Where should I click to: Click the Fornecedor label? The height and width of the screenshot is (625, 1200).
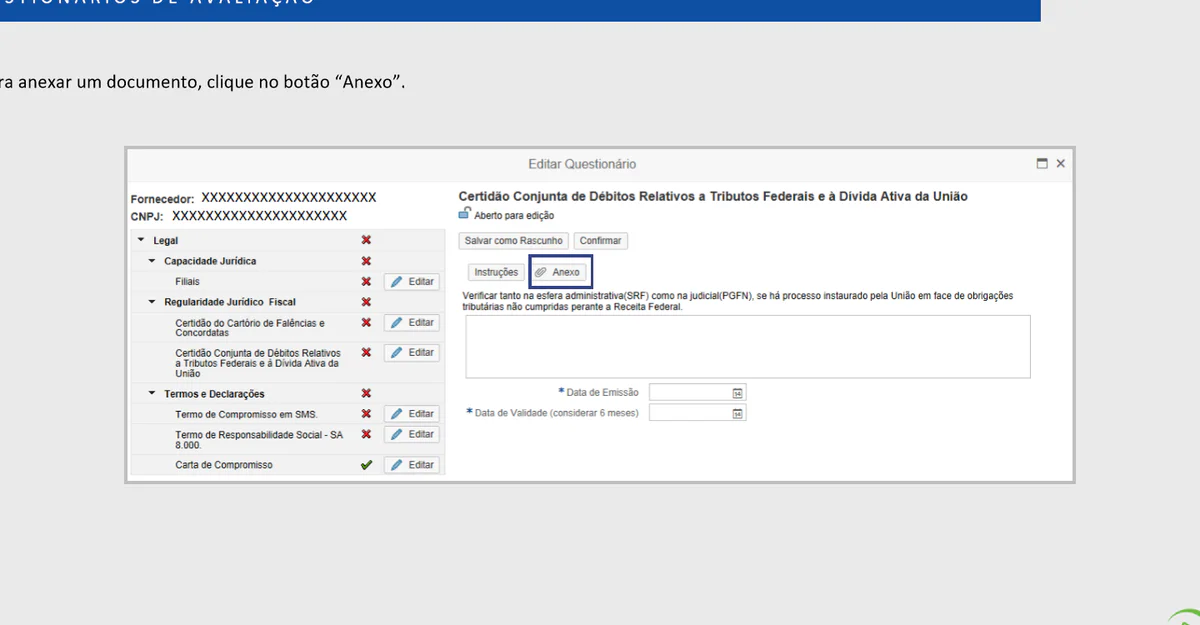[163, 199]
